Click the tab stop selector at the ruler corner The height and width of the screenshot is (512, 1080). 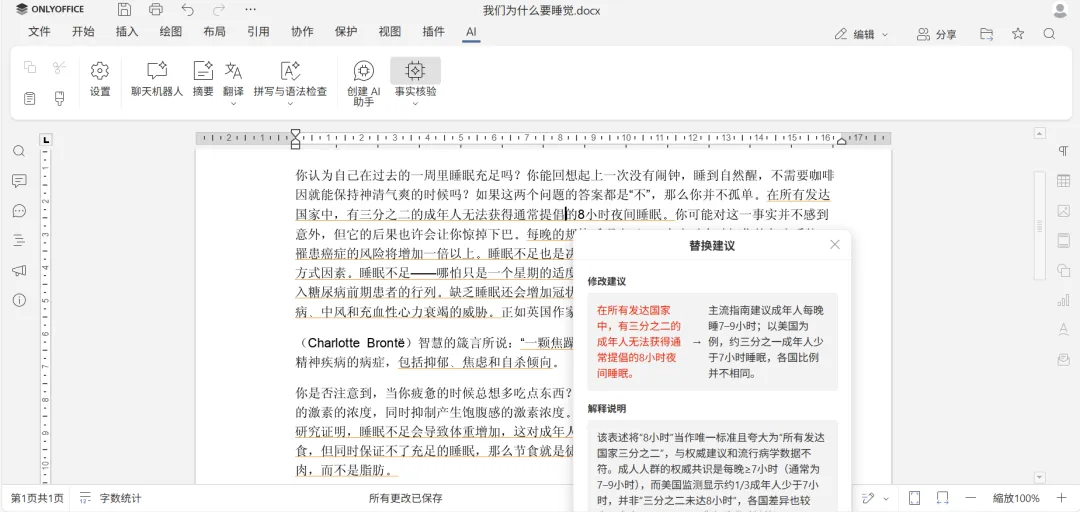[46, 140]
